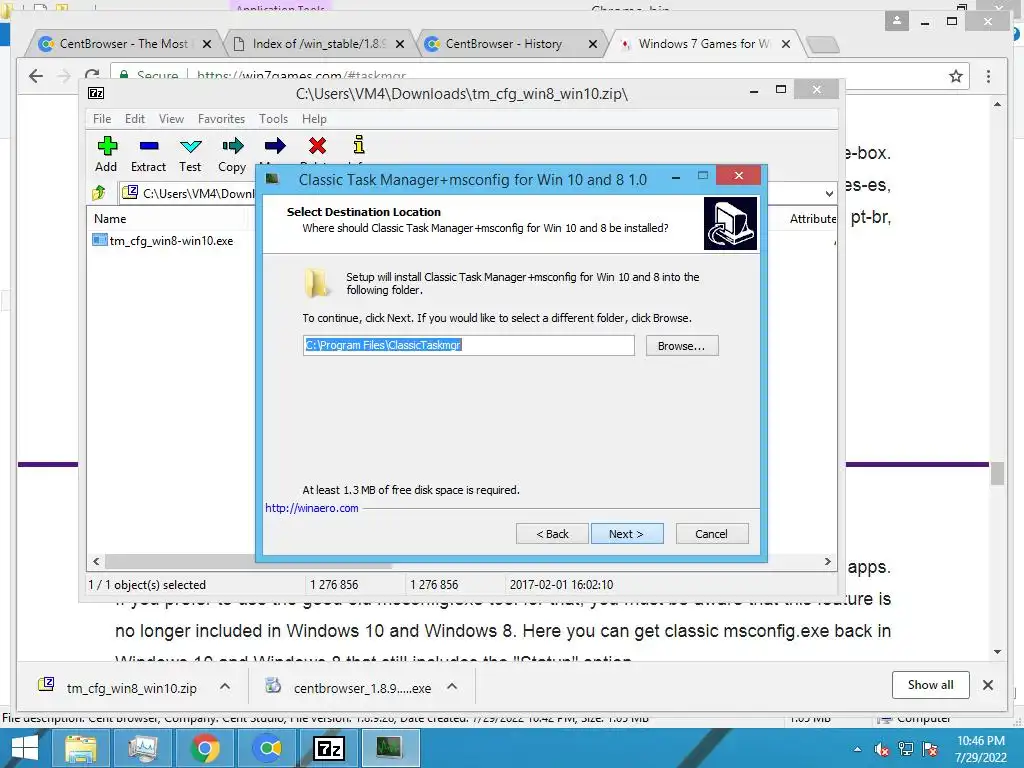Click the Test icon in 7-Zip toolbar
This screenshot has width=1024, height=768.
191,146
